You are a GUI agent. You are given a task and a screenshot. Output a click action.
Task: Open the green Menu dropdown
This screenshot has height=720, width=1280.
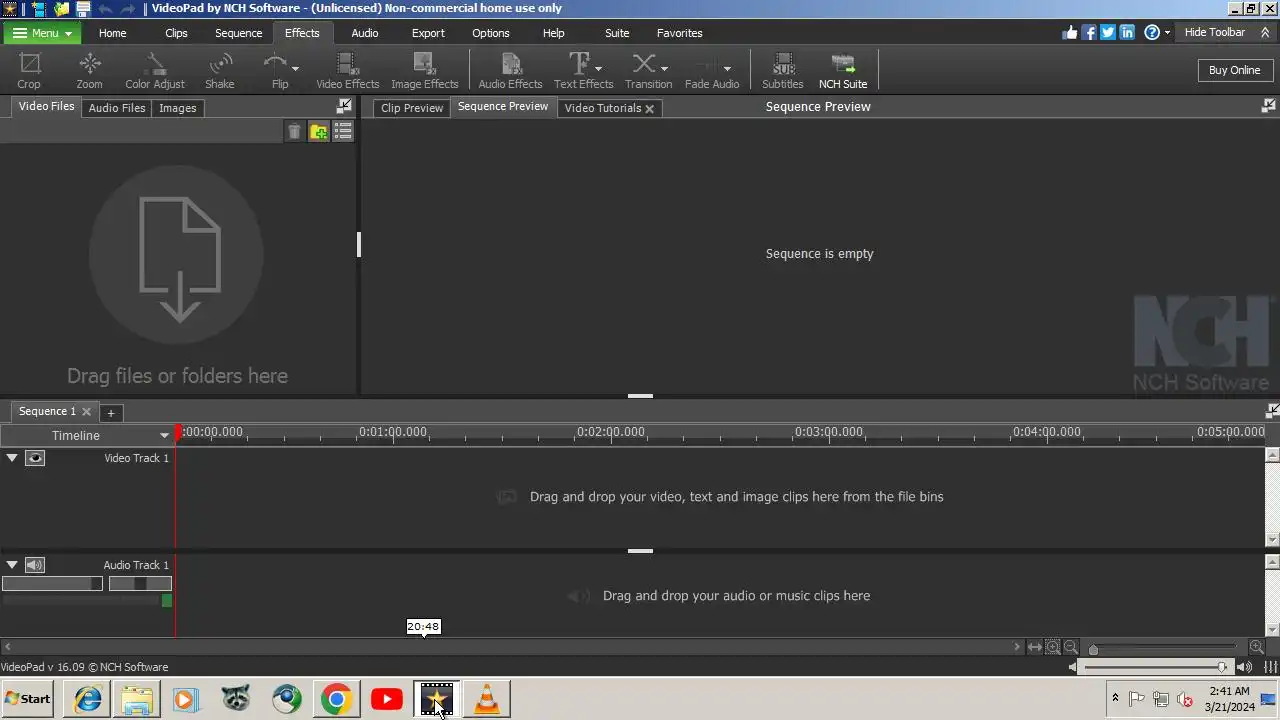[42, 33]
